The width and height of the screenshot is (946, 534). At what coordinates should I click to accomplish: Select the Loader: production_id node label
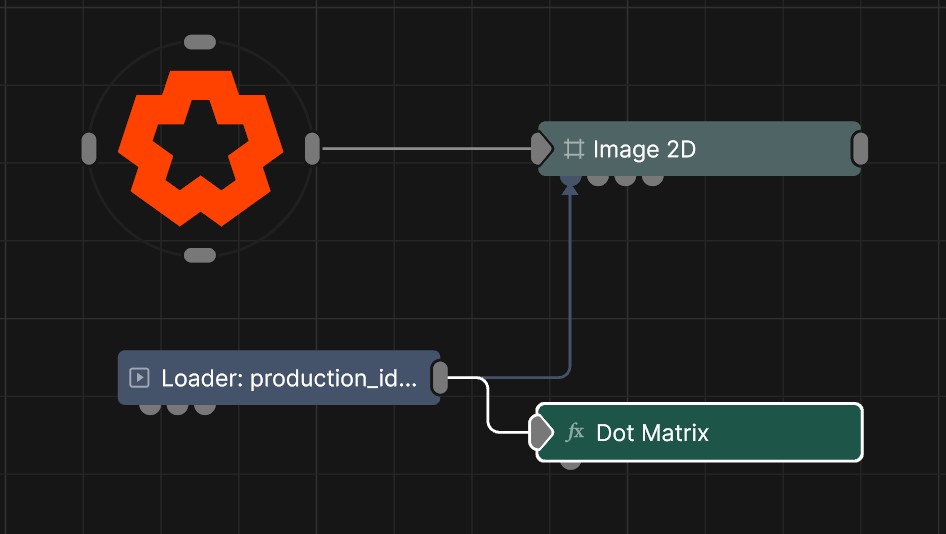287,378
